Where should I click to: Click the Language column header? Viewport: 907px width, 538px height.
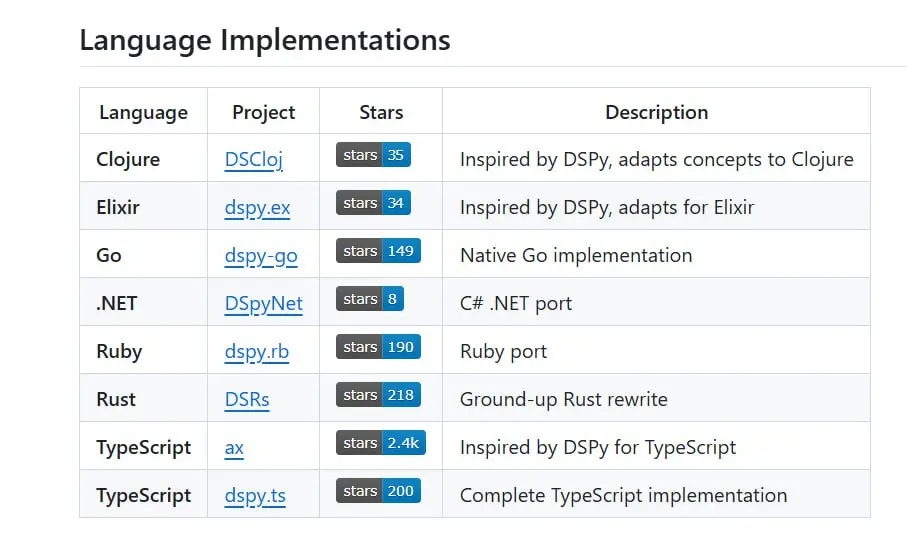tap(143, 112)
